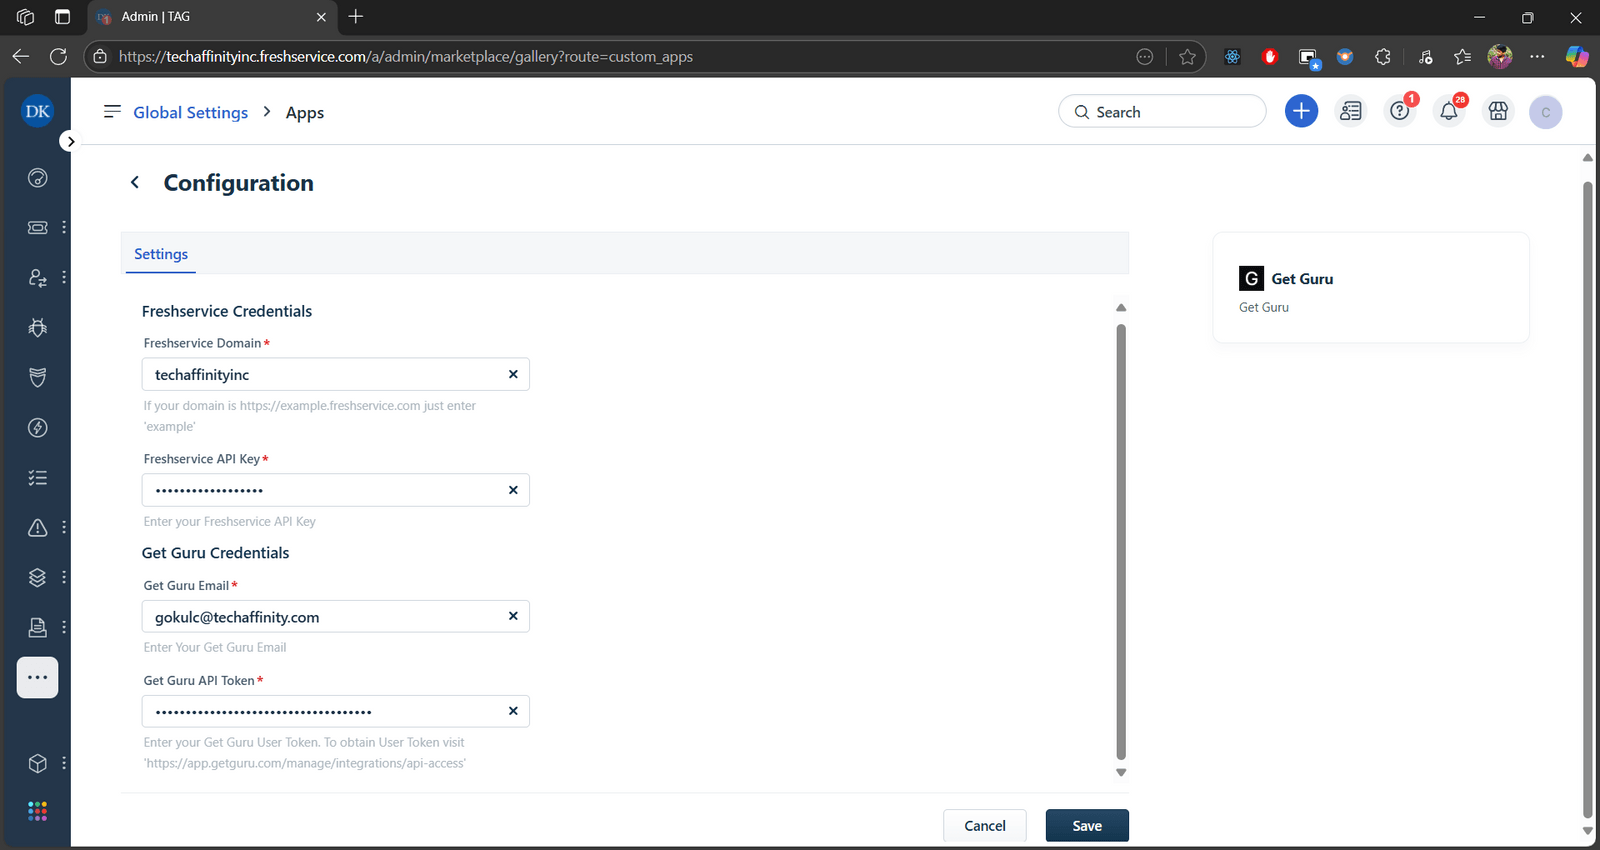The height and width of the screenshot is (850, 1600).
Task: Open the tickets icon in sidebar
Action: [x=37, y=227]
